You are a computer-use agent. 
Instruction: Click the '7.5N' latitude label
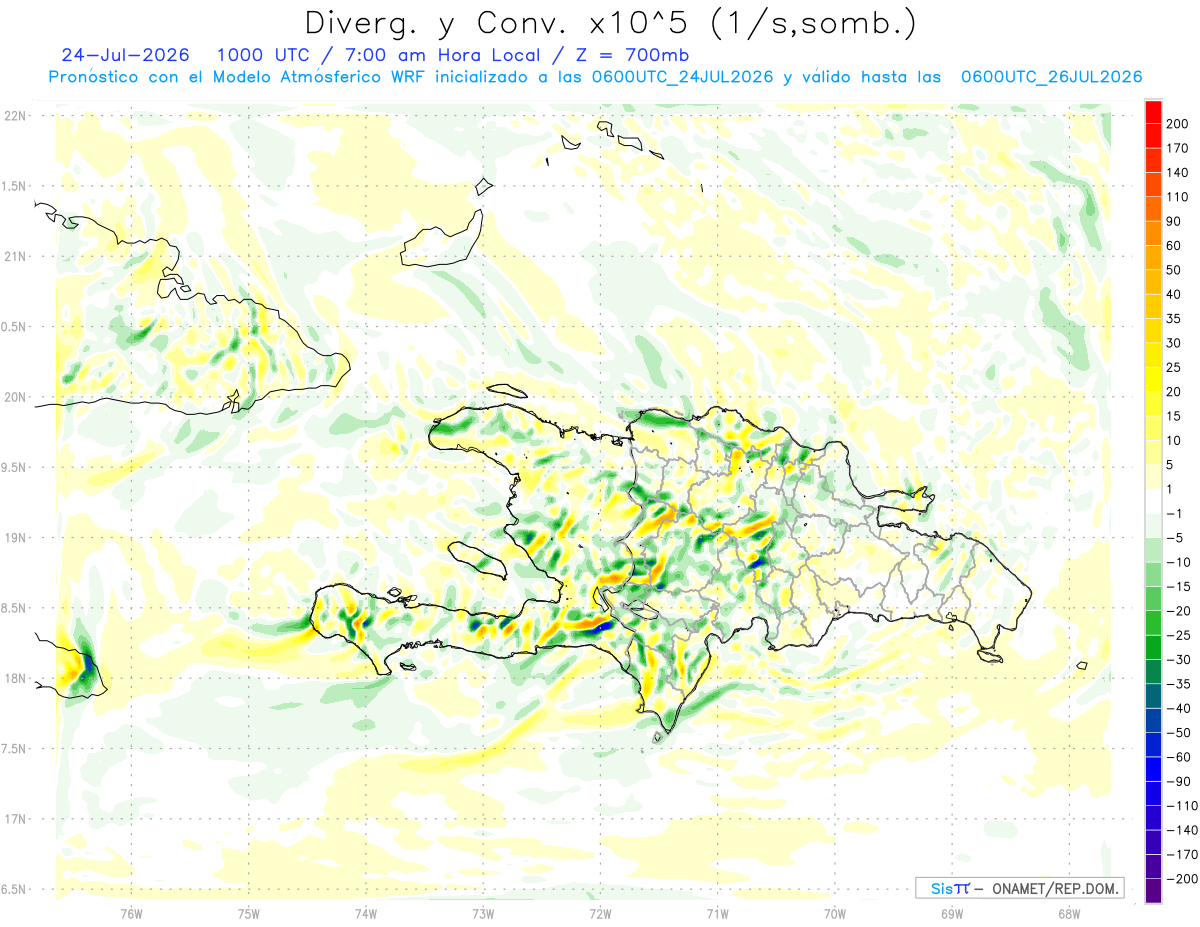point(14,748)
